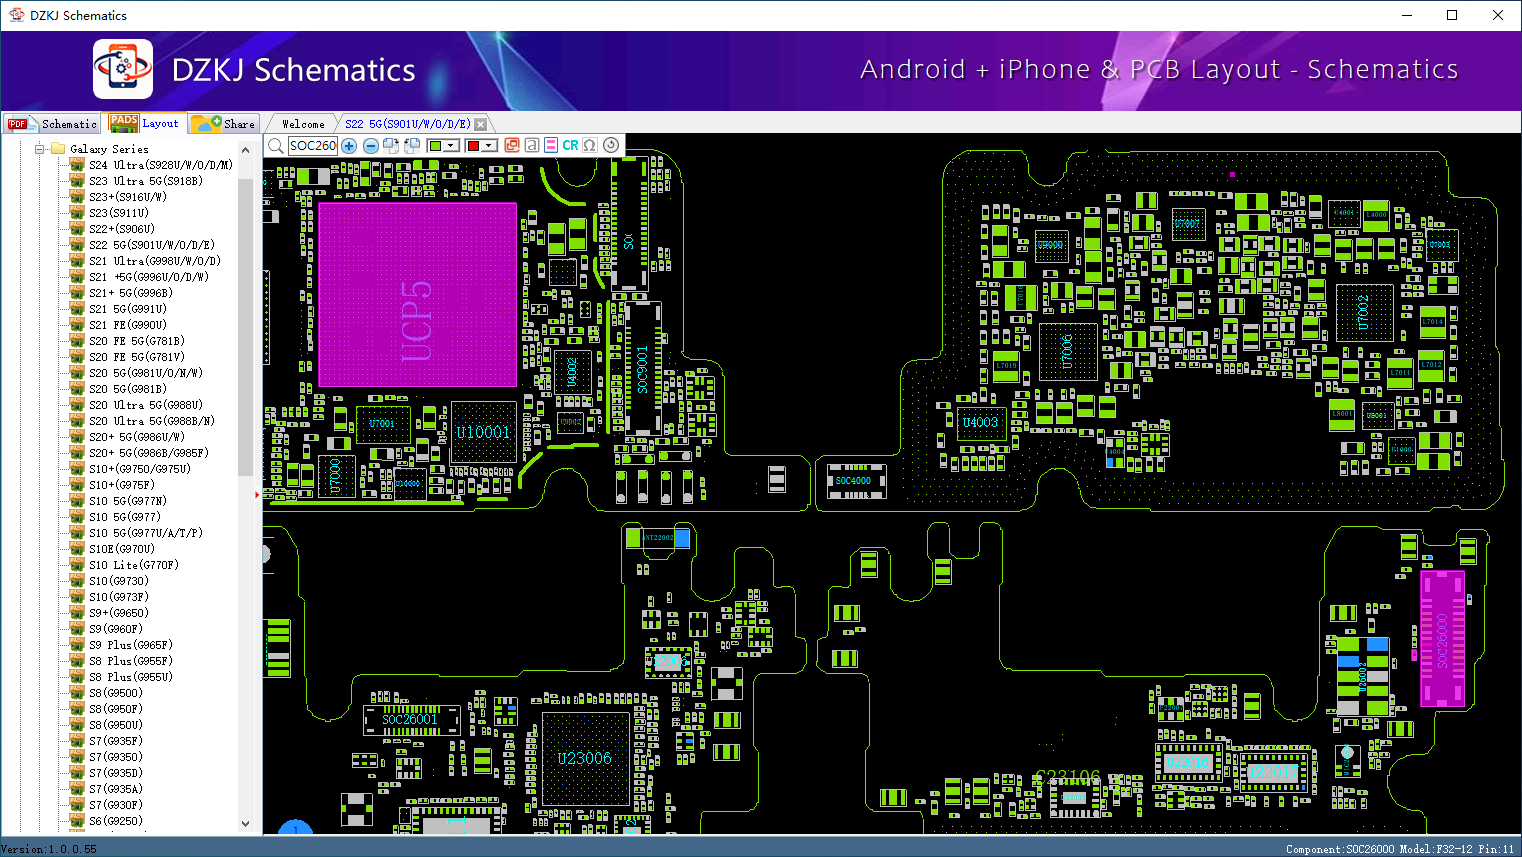Open S9 Plus(G965F) layout
The height and width of the screenshot is (857, 1522).
click(131, 645)
